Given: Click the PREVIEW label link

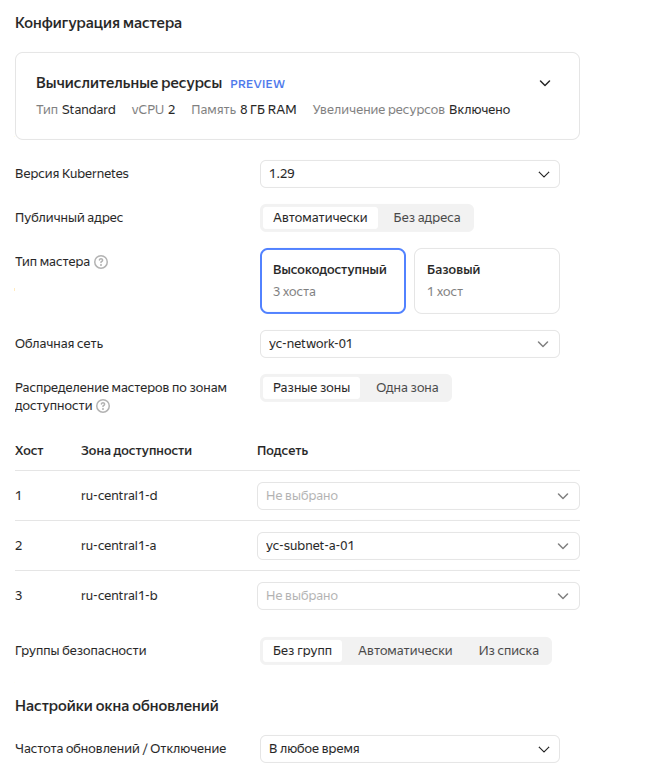Looking at the screenshot, I should (x=257, y=84).
